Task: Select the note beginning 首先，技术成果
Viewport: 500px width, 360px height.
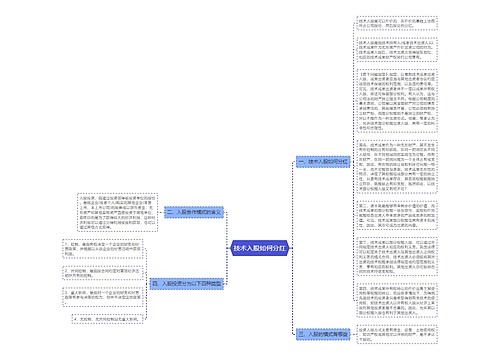Action: [397, 166]
